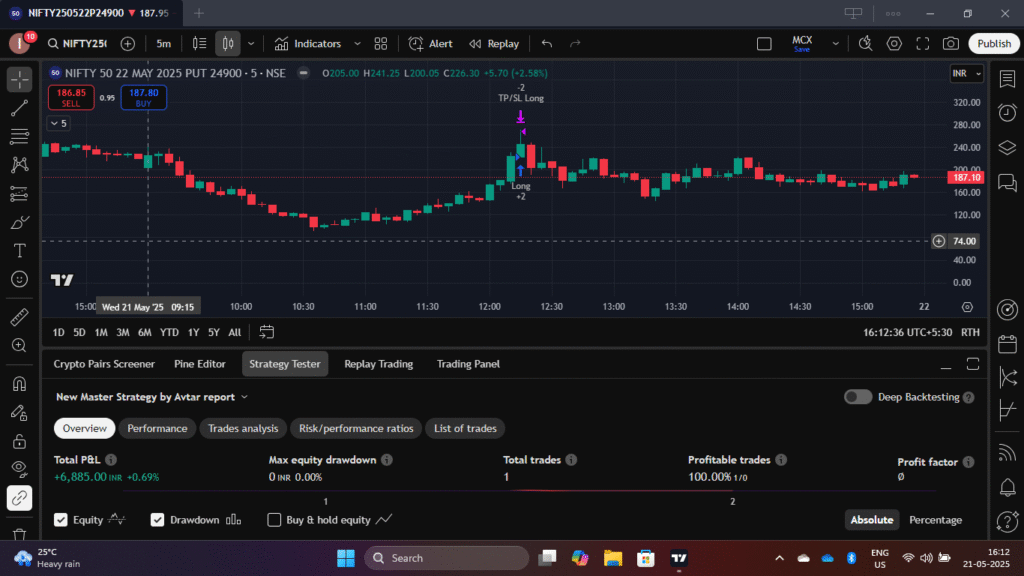This screenshot has height=576, width=1024.
Task: Open the Replay Trading tab
Action: tap(379, 364)
